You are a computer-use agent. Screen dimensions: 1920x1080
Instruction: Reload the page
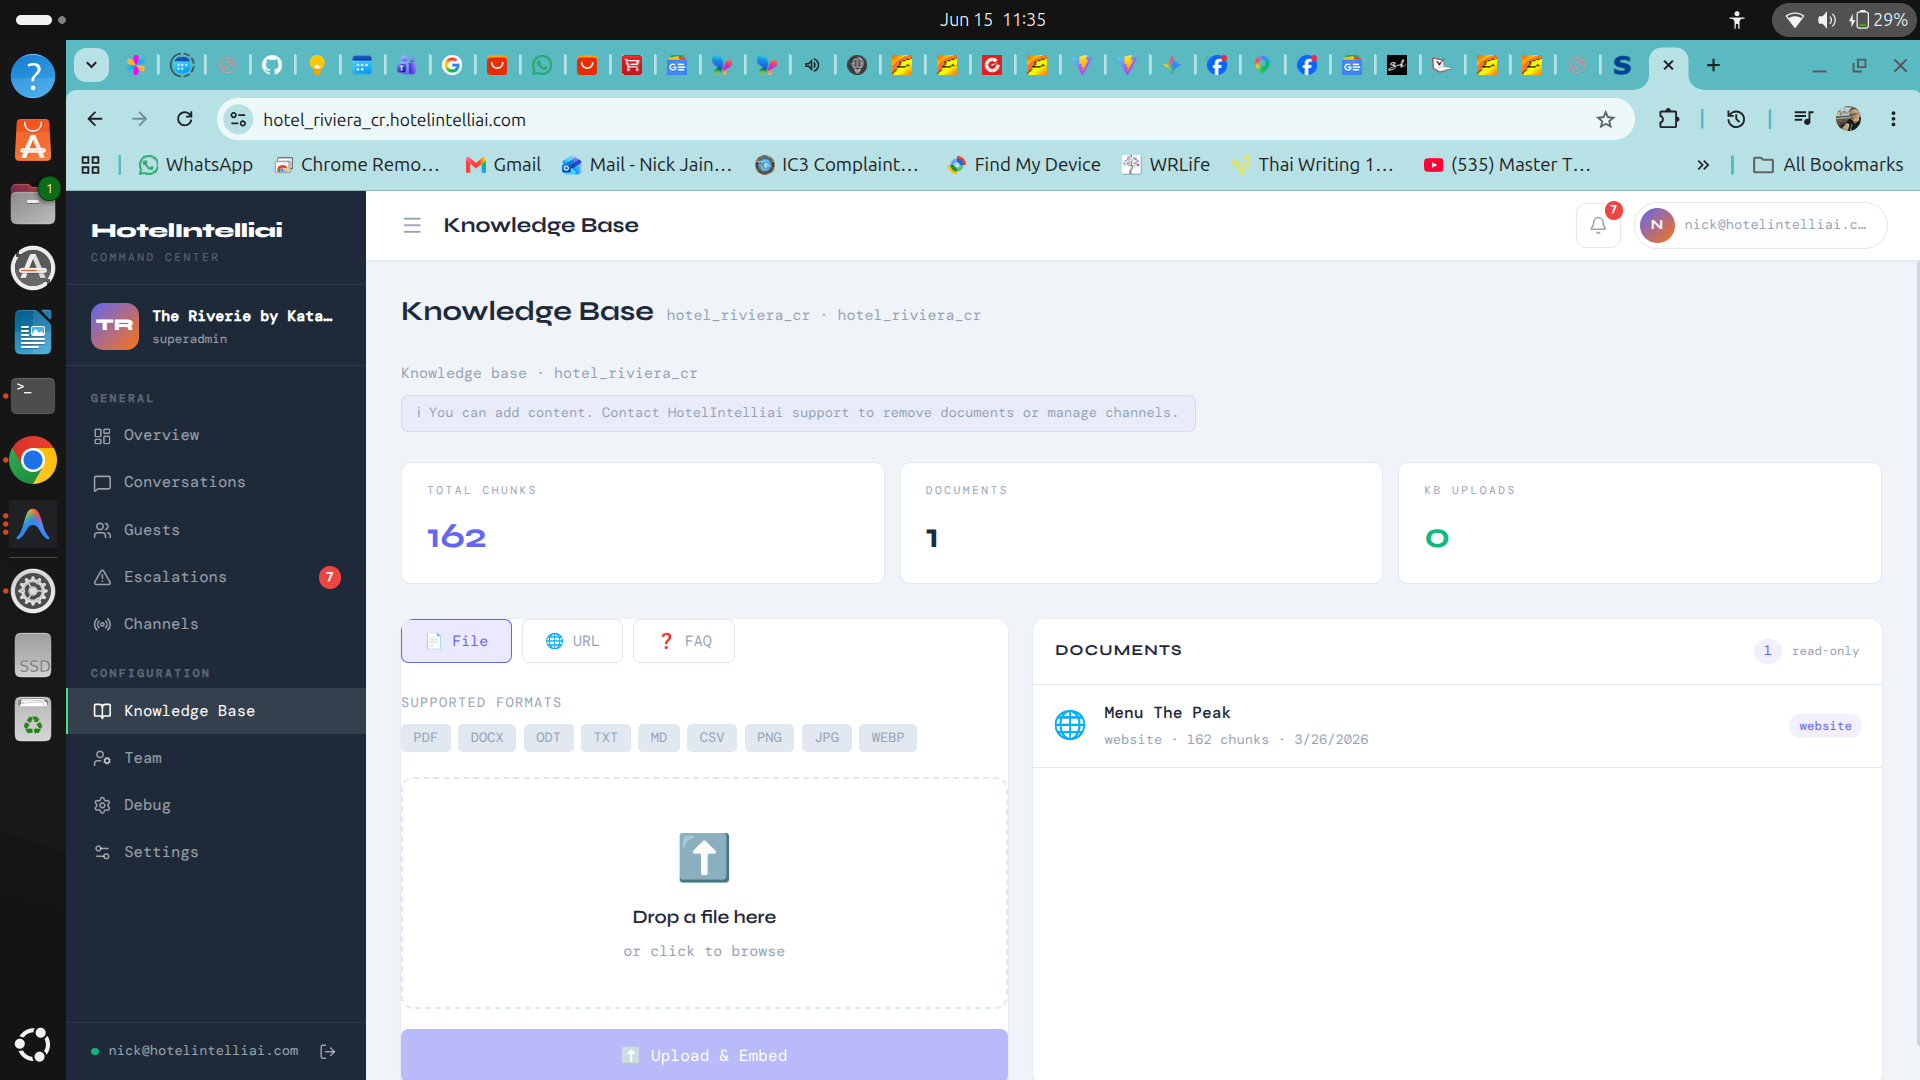[185, 119]
